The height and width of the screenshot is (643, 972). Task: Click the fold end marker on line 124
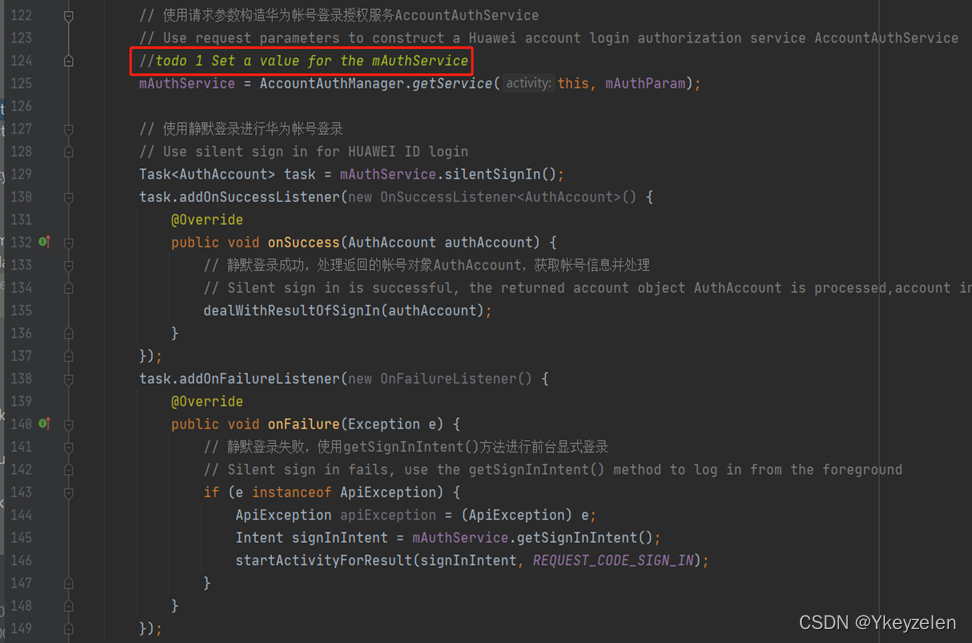69,61
